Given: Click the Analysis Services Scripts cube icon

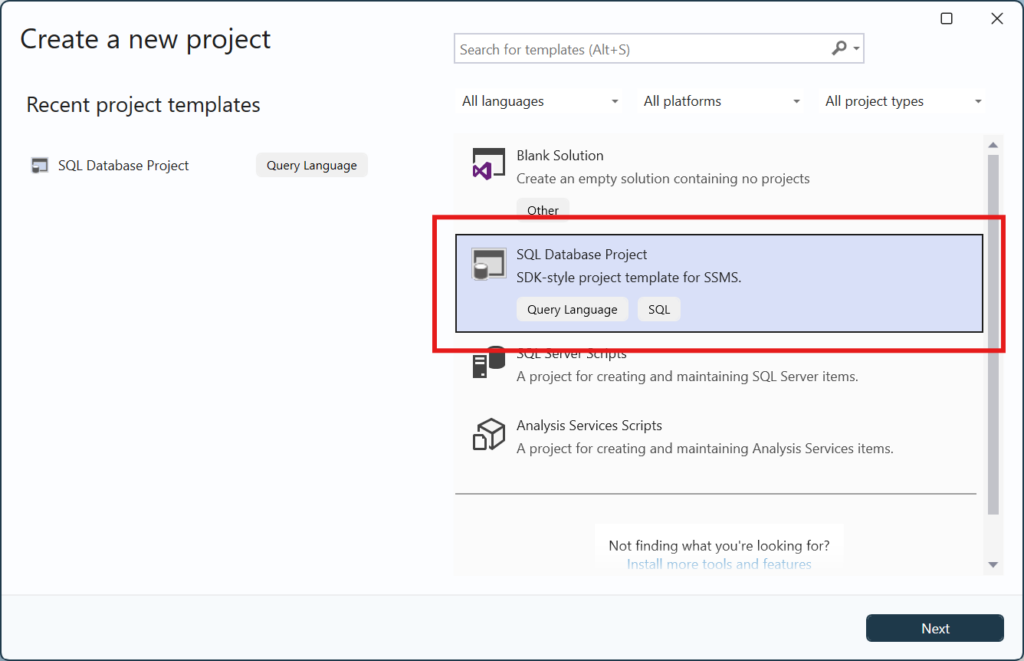Looking at the screenshot, I should (x=487, y=436).
